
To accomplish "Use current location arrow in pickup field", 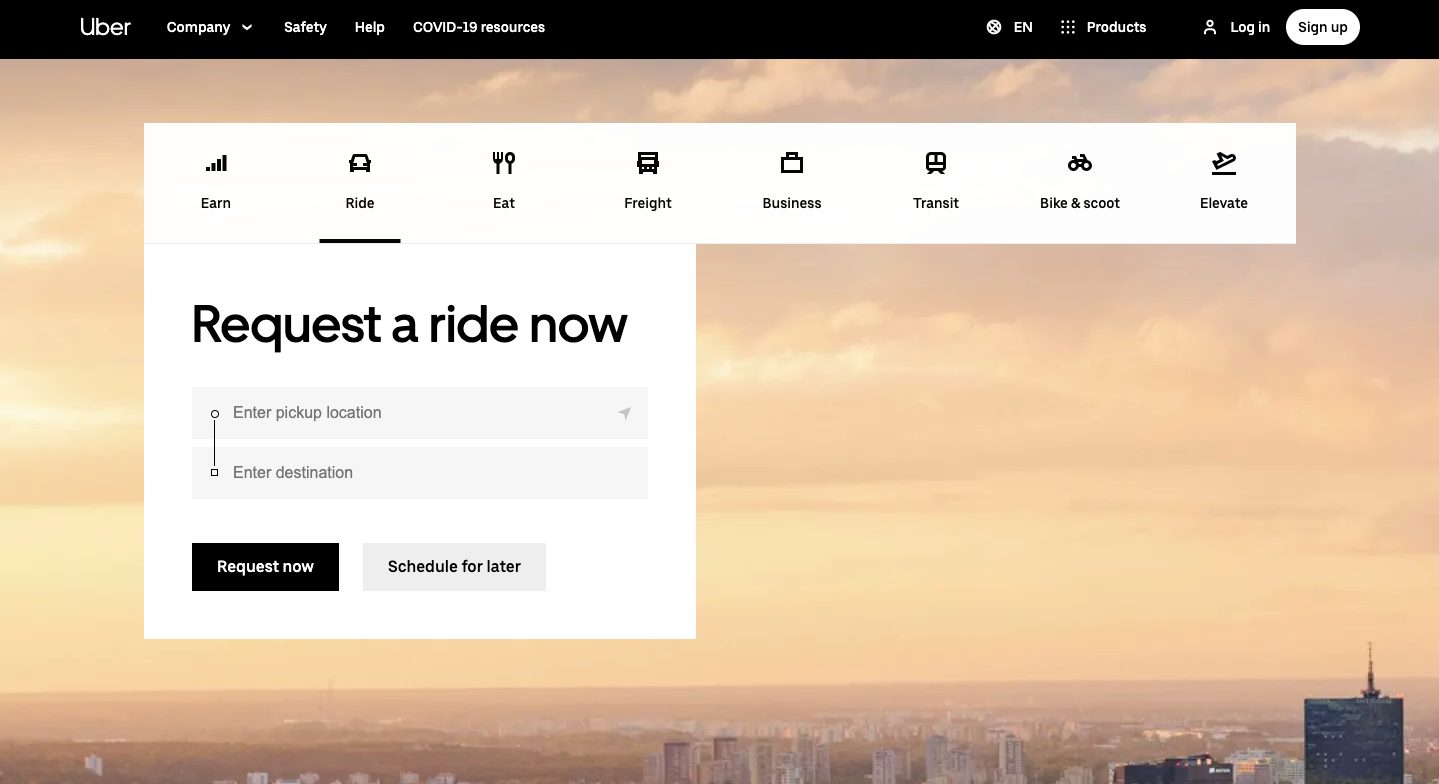I will point(624,413).
